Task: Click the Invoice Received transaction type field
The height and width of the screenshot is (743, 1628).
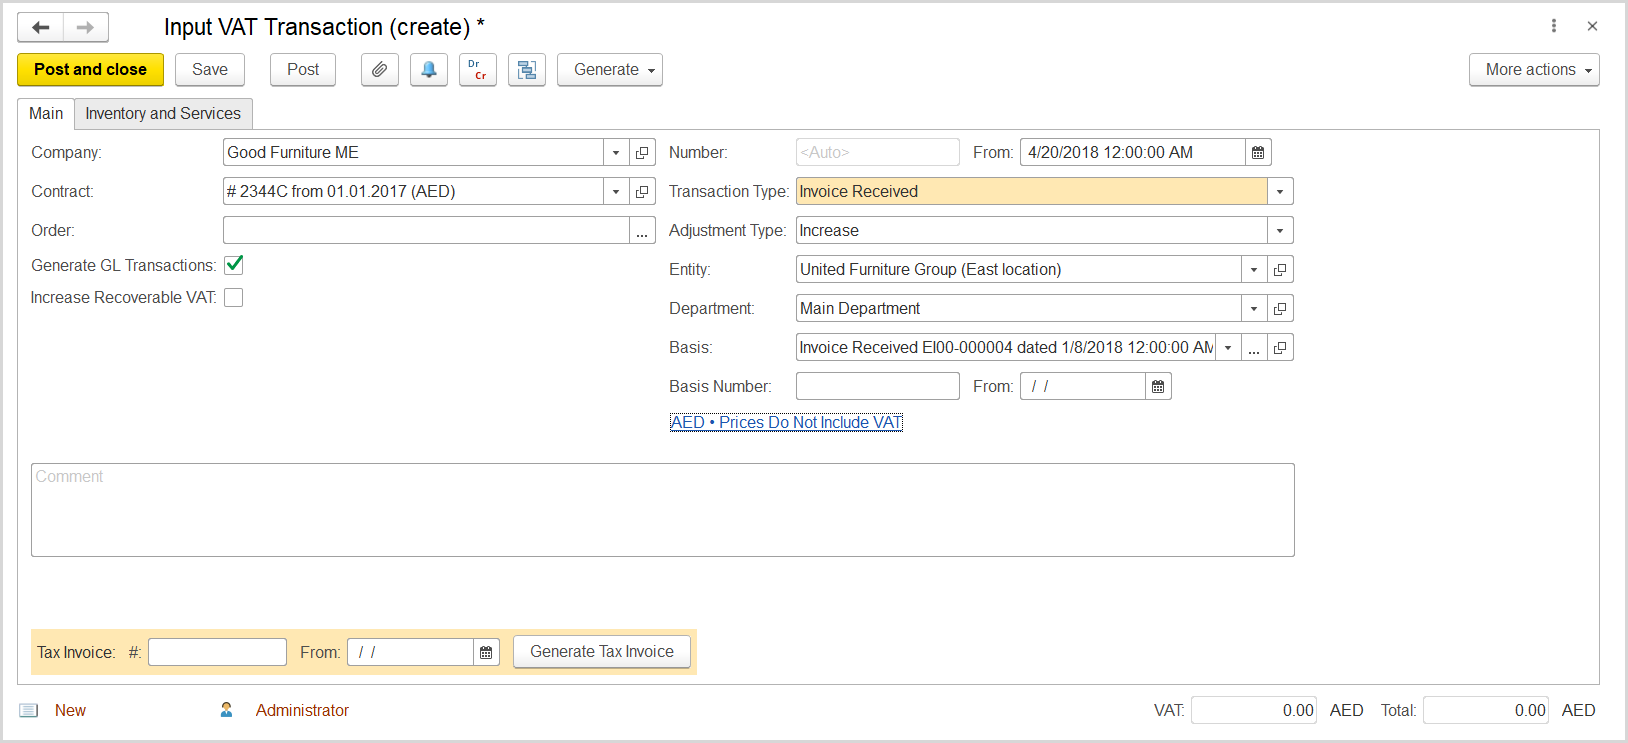Action: point(1031,192)
